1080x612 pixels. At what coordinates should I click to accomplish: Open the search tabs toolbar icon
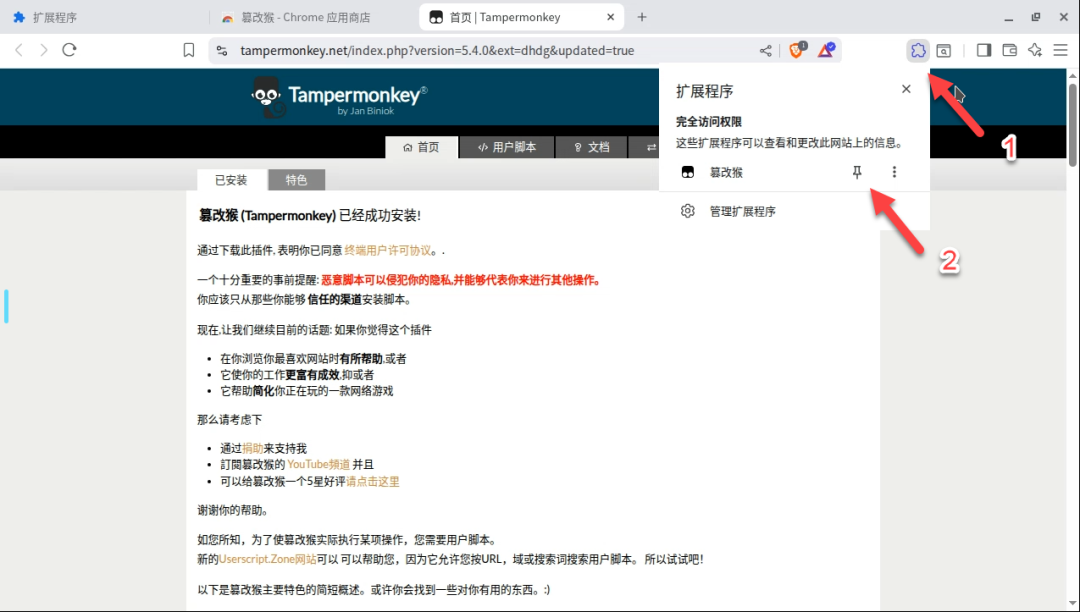tap(944, 50)
